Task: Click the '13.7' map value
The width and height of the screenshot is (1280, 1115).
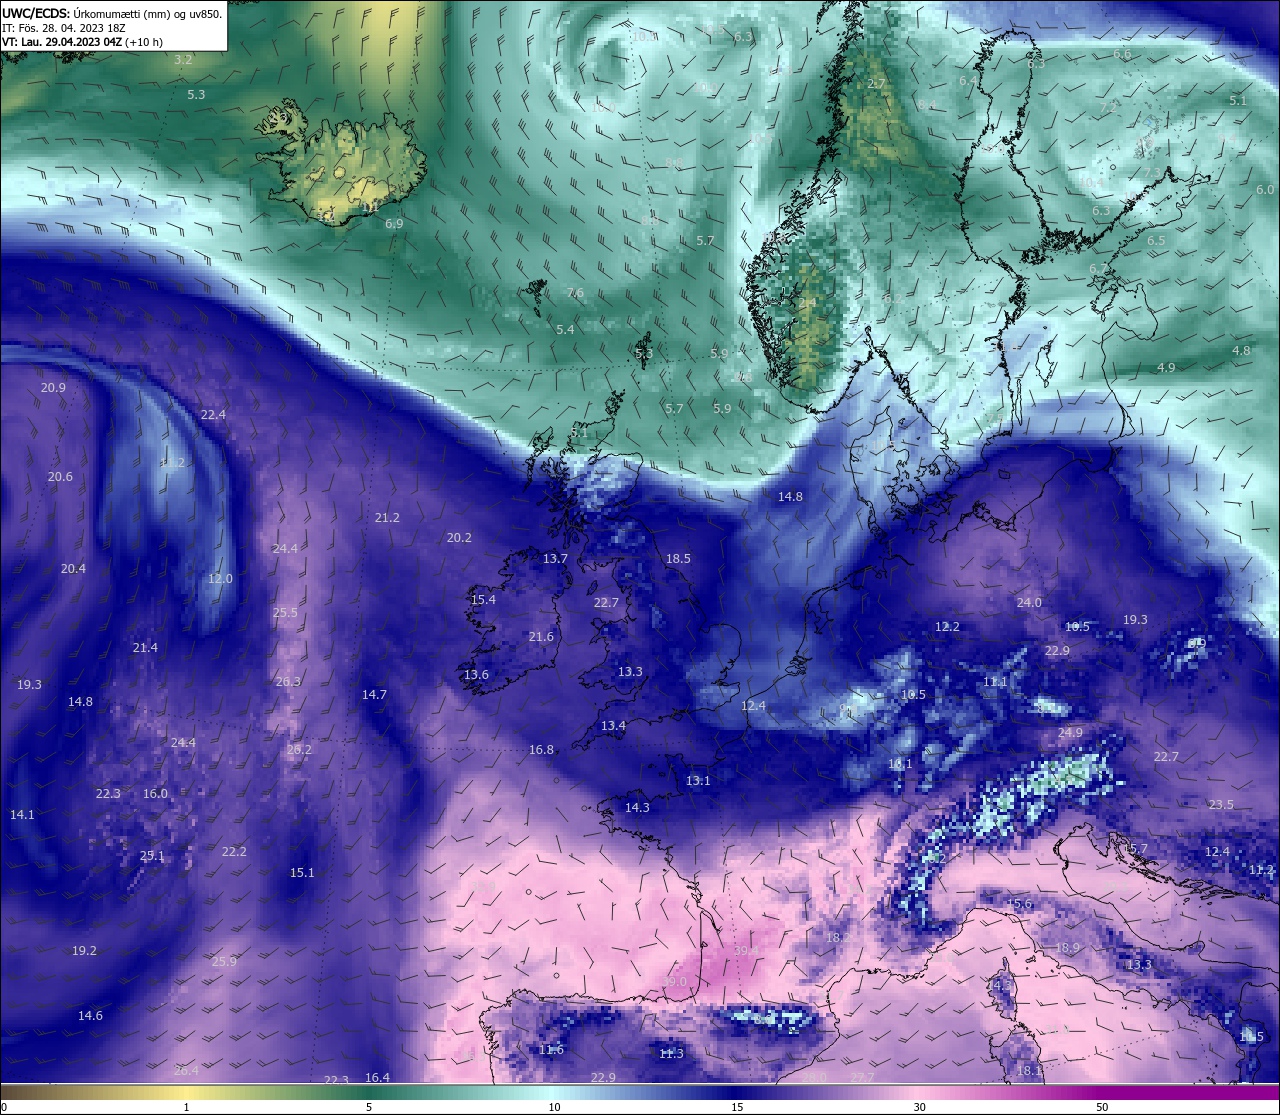Action: [x=555, y=559]
